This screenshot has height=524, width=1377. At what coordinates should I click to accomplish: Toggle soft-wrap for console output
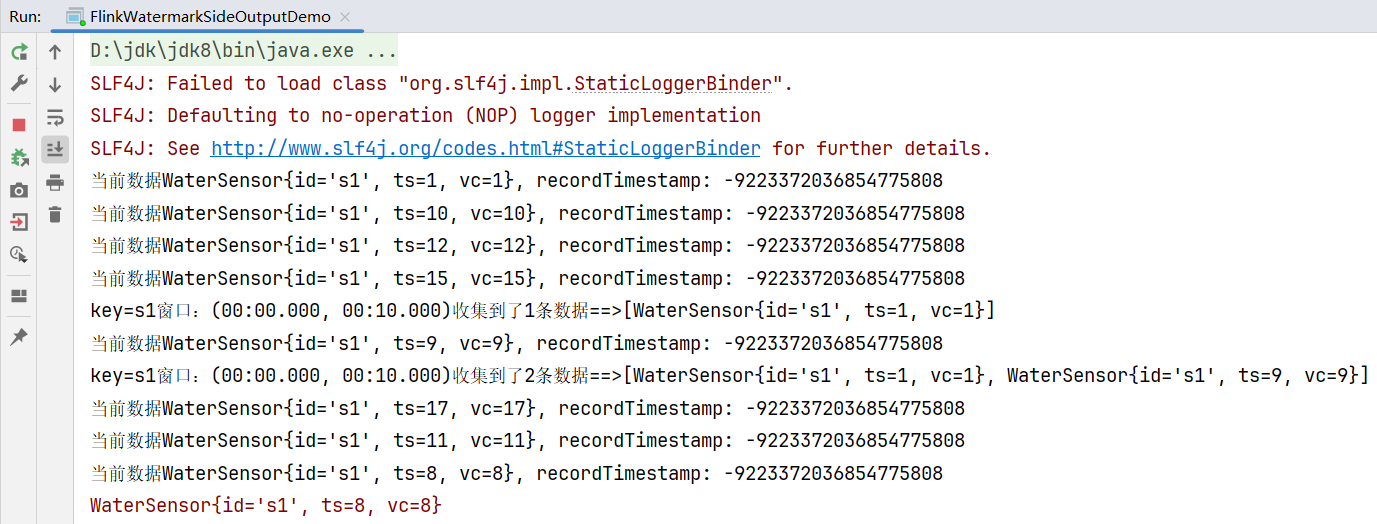point(55,117)
